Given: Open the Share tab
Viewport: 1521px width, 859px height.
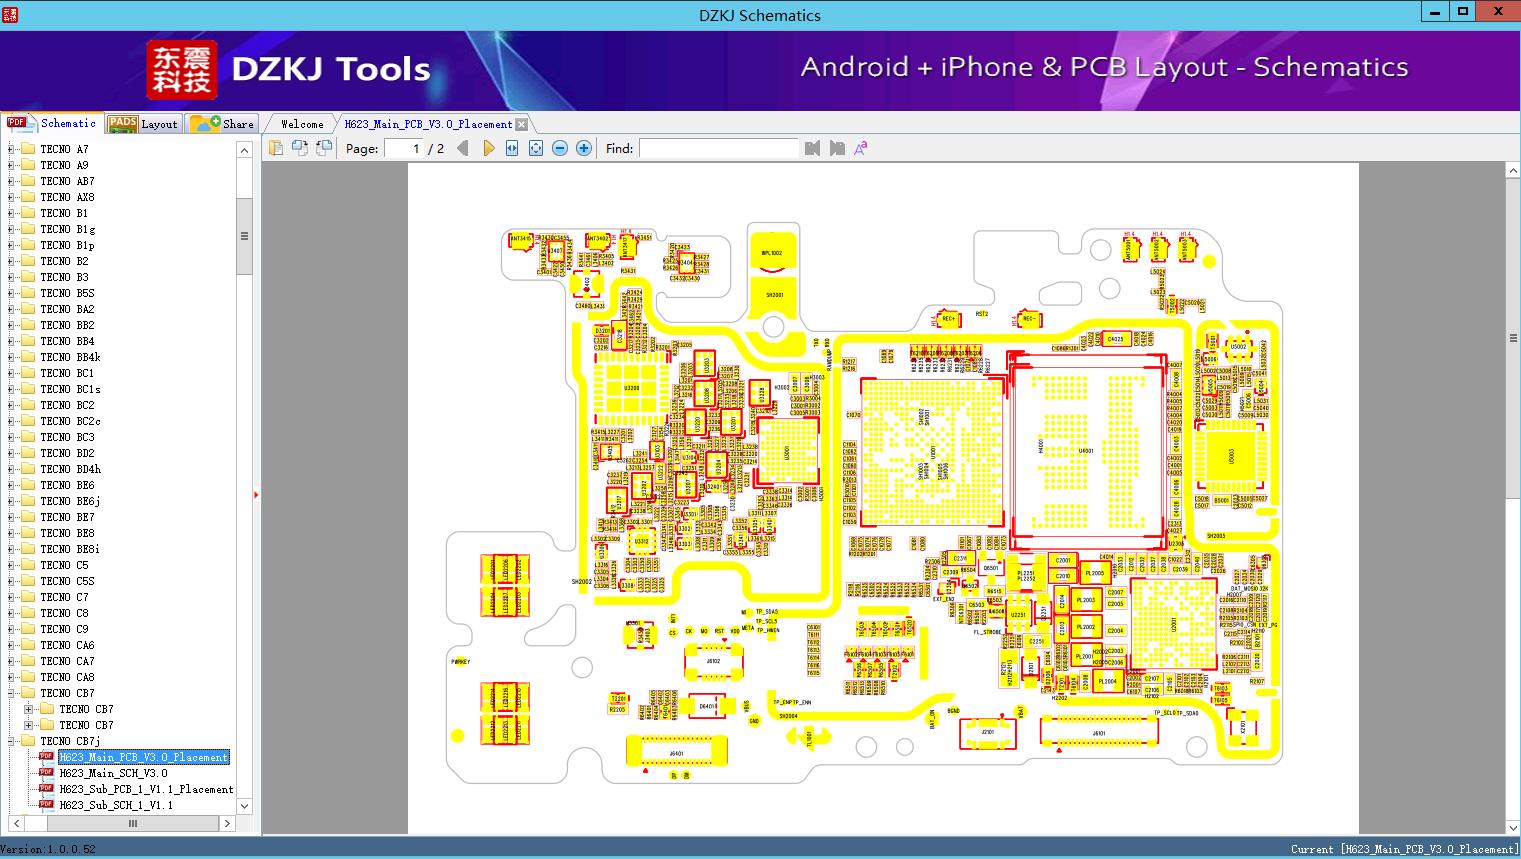Looking at the screenshot, I should 222,124.
